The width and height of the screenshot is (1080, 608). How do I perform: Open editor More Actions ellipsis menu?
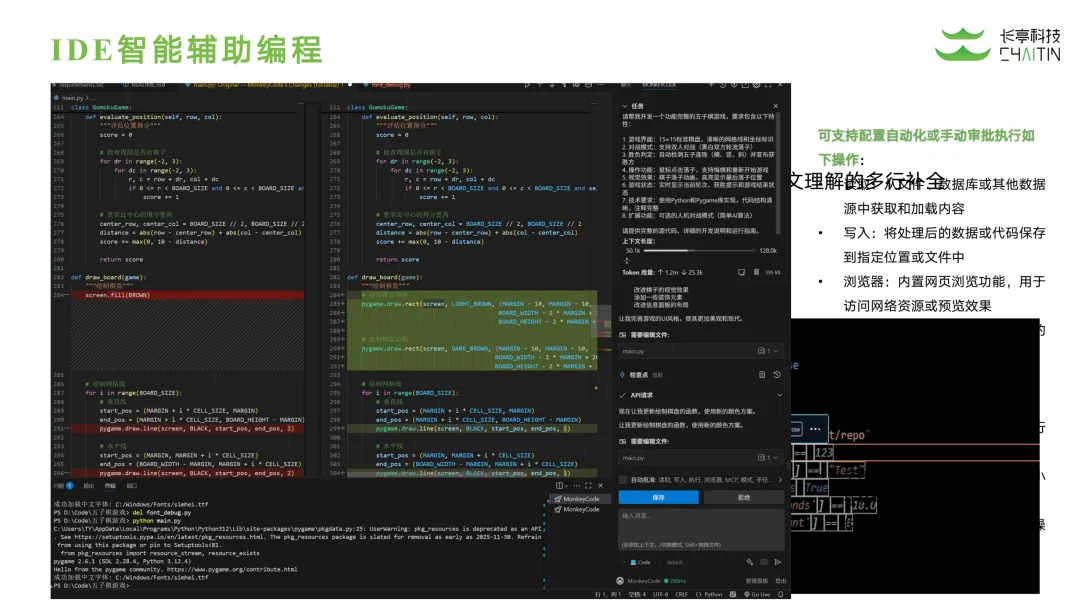click(x=600, y=85)
